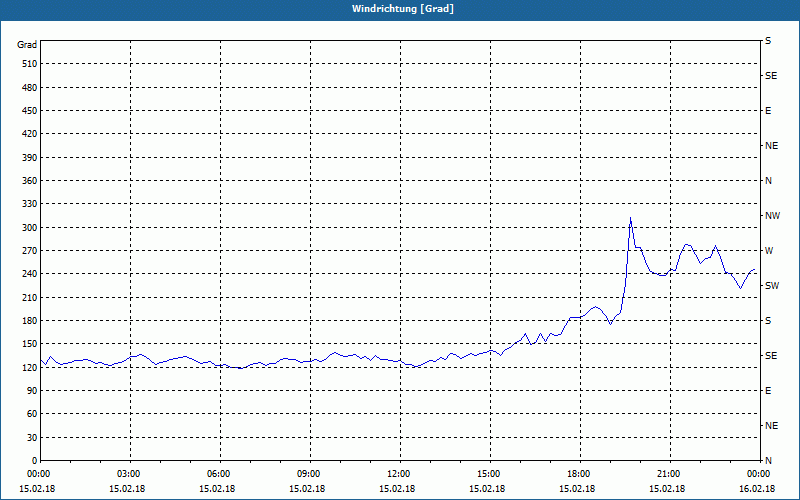Click the 450 y-axis value

pos(30,111)
